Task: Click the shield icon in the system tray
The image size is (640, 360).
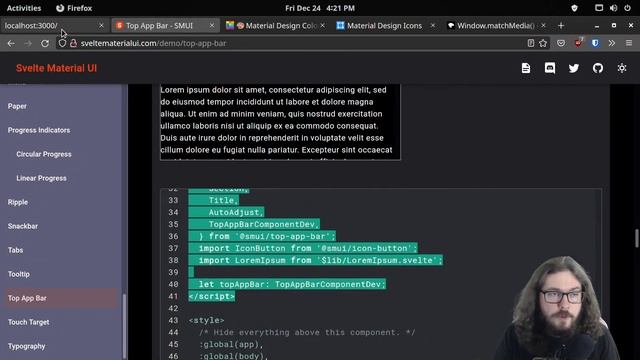Action: 574,8
